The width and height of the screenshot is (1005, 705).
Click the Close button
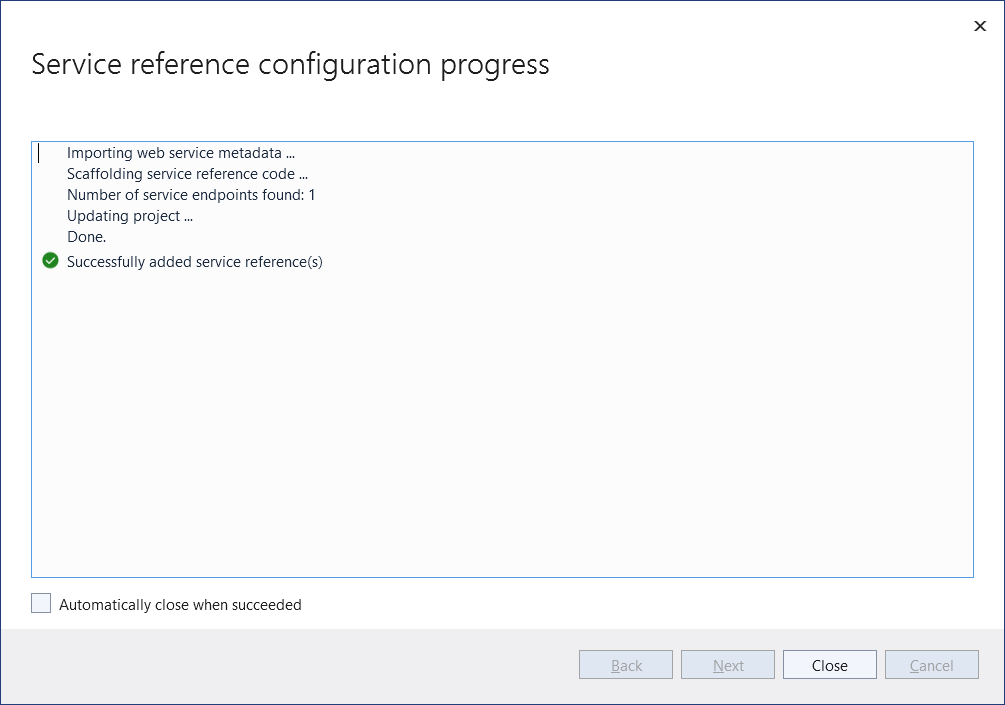click(829, 664)
